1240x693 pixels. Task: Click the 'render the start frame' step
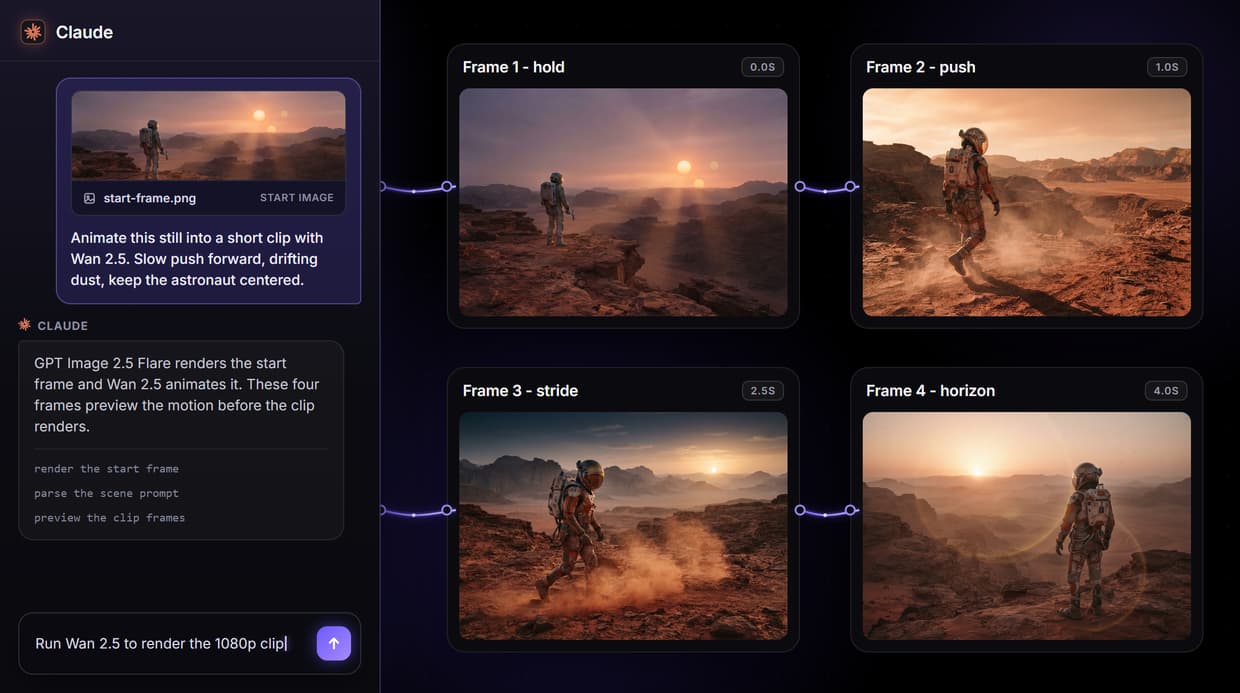[x=107, y=469]
